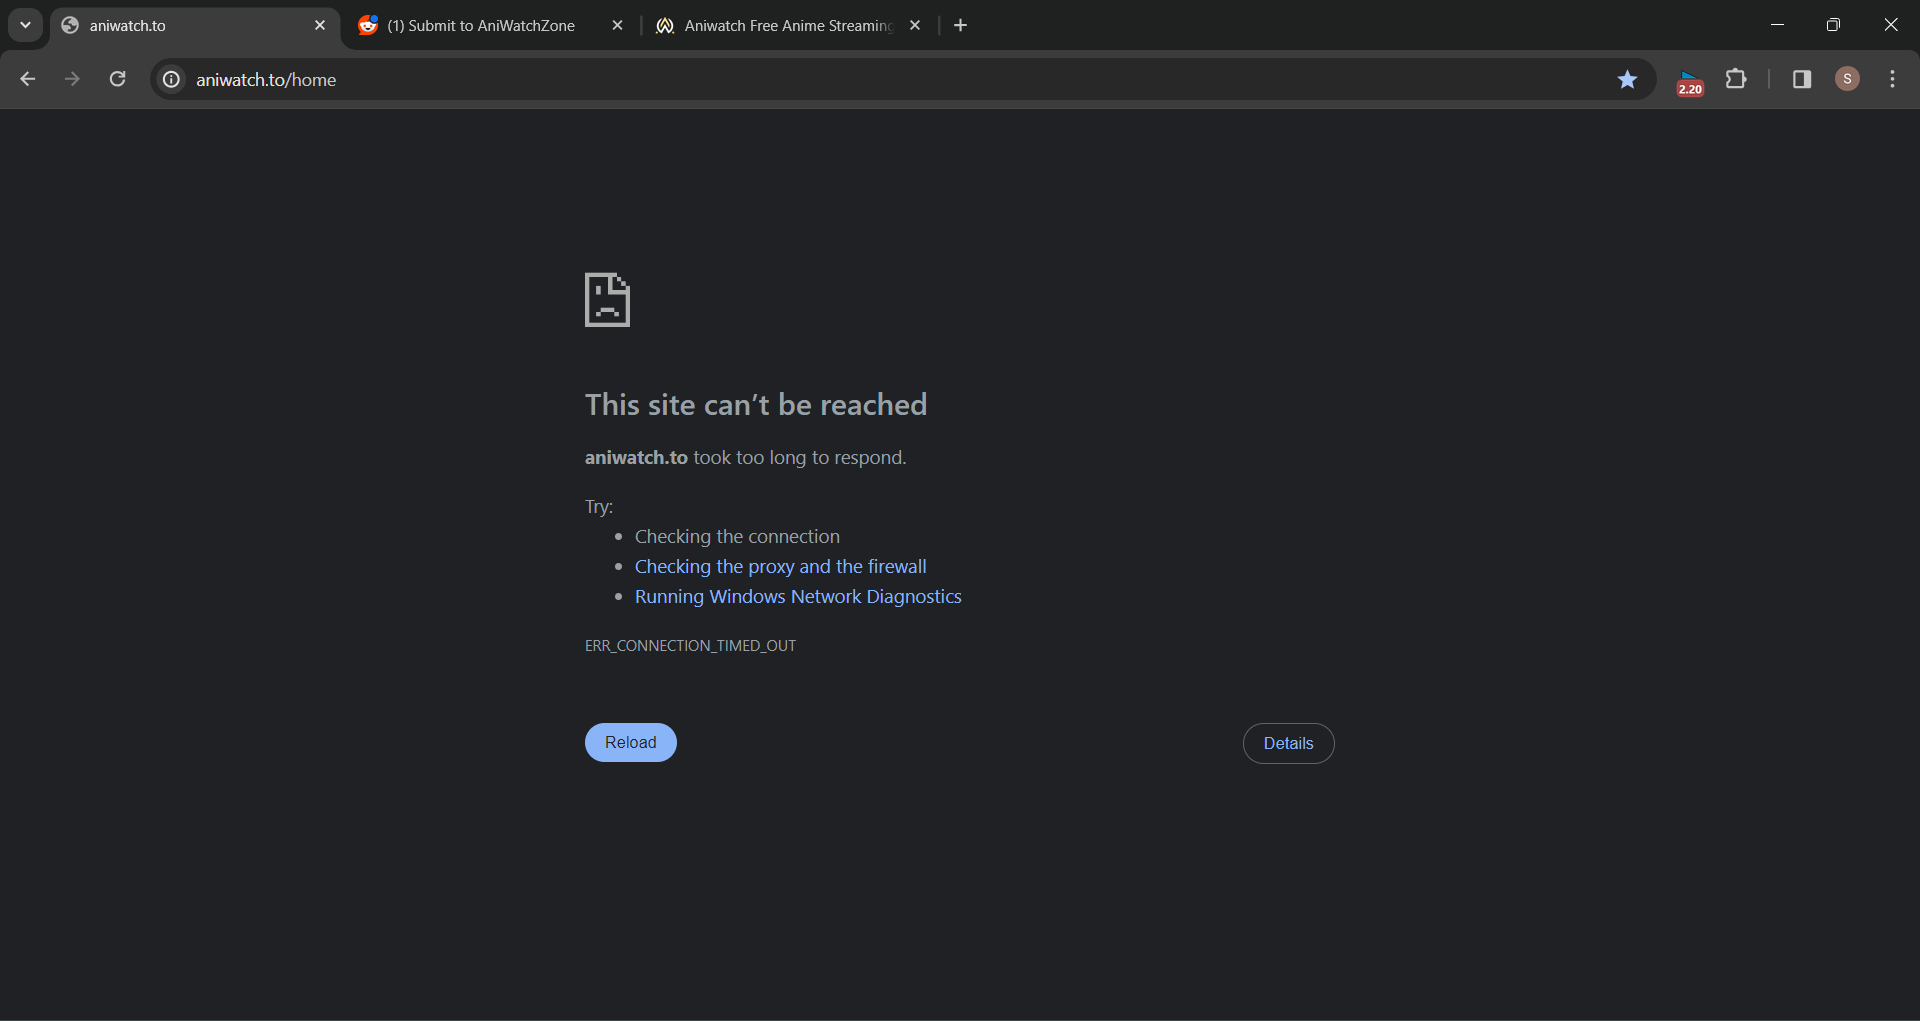
Task: View site information icon in address bar
Action: [172, 79]
